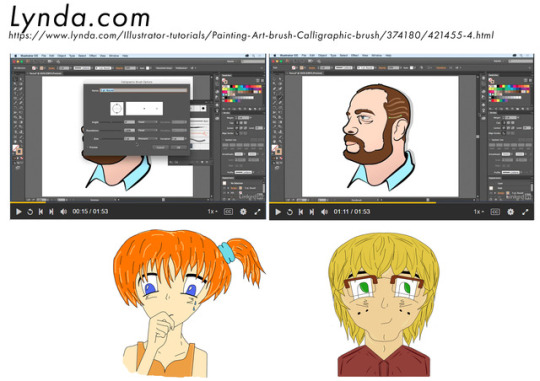
Task: Skip to previous on left video player
Action: [x=41, y=212]
